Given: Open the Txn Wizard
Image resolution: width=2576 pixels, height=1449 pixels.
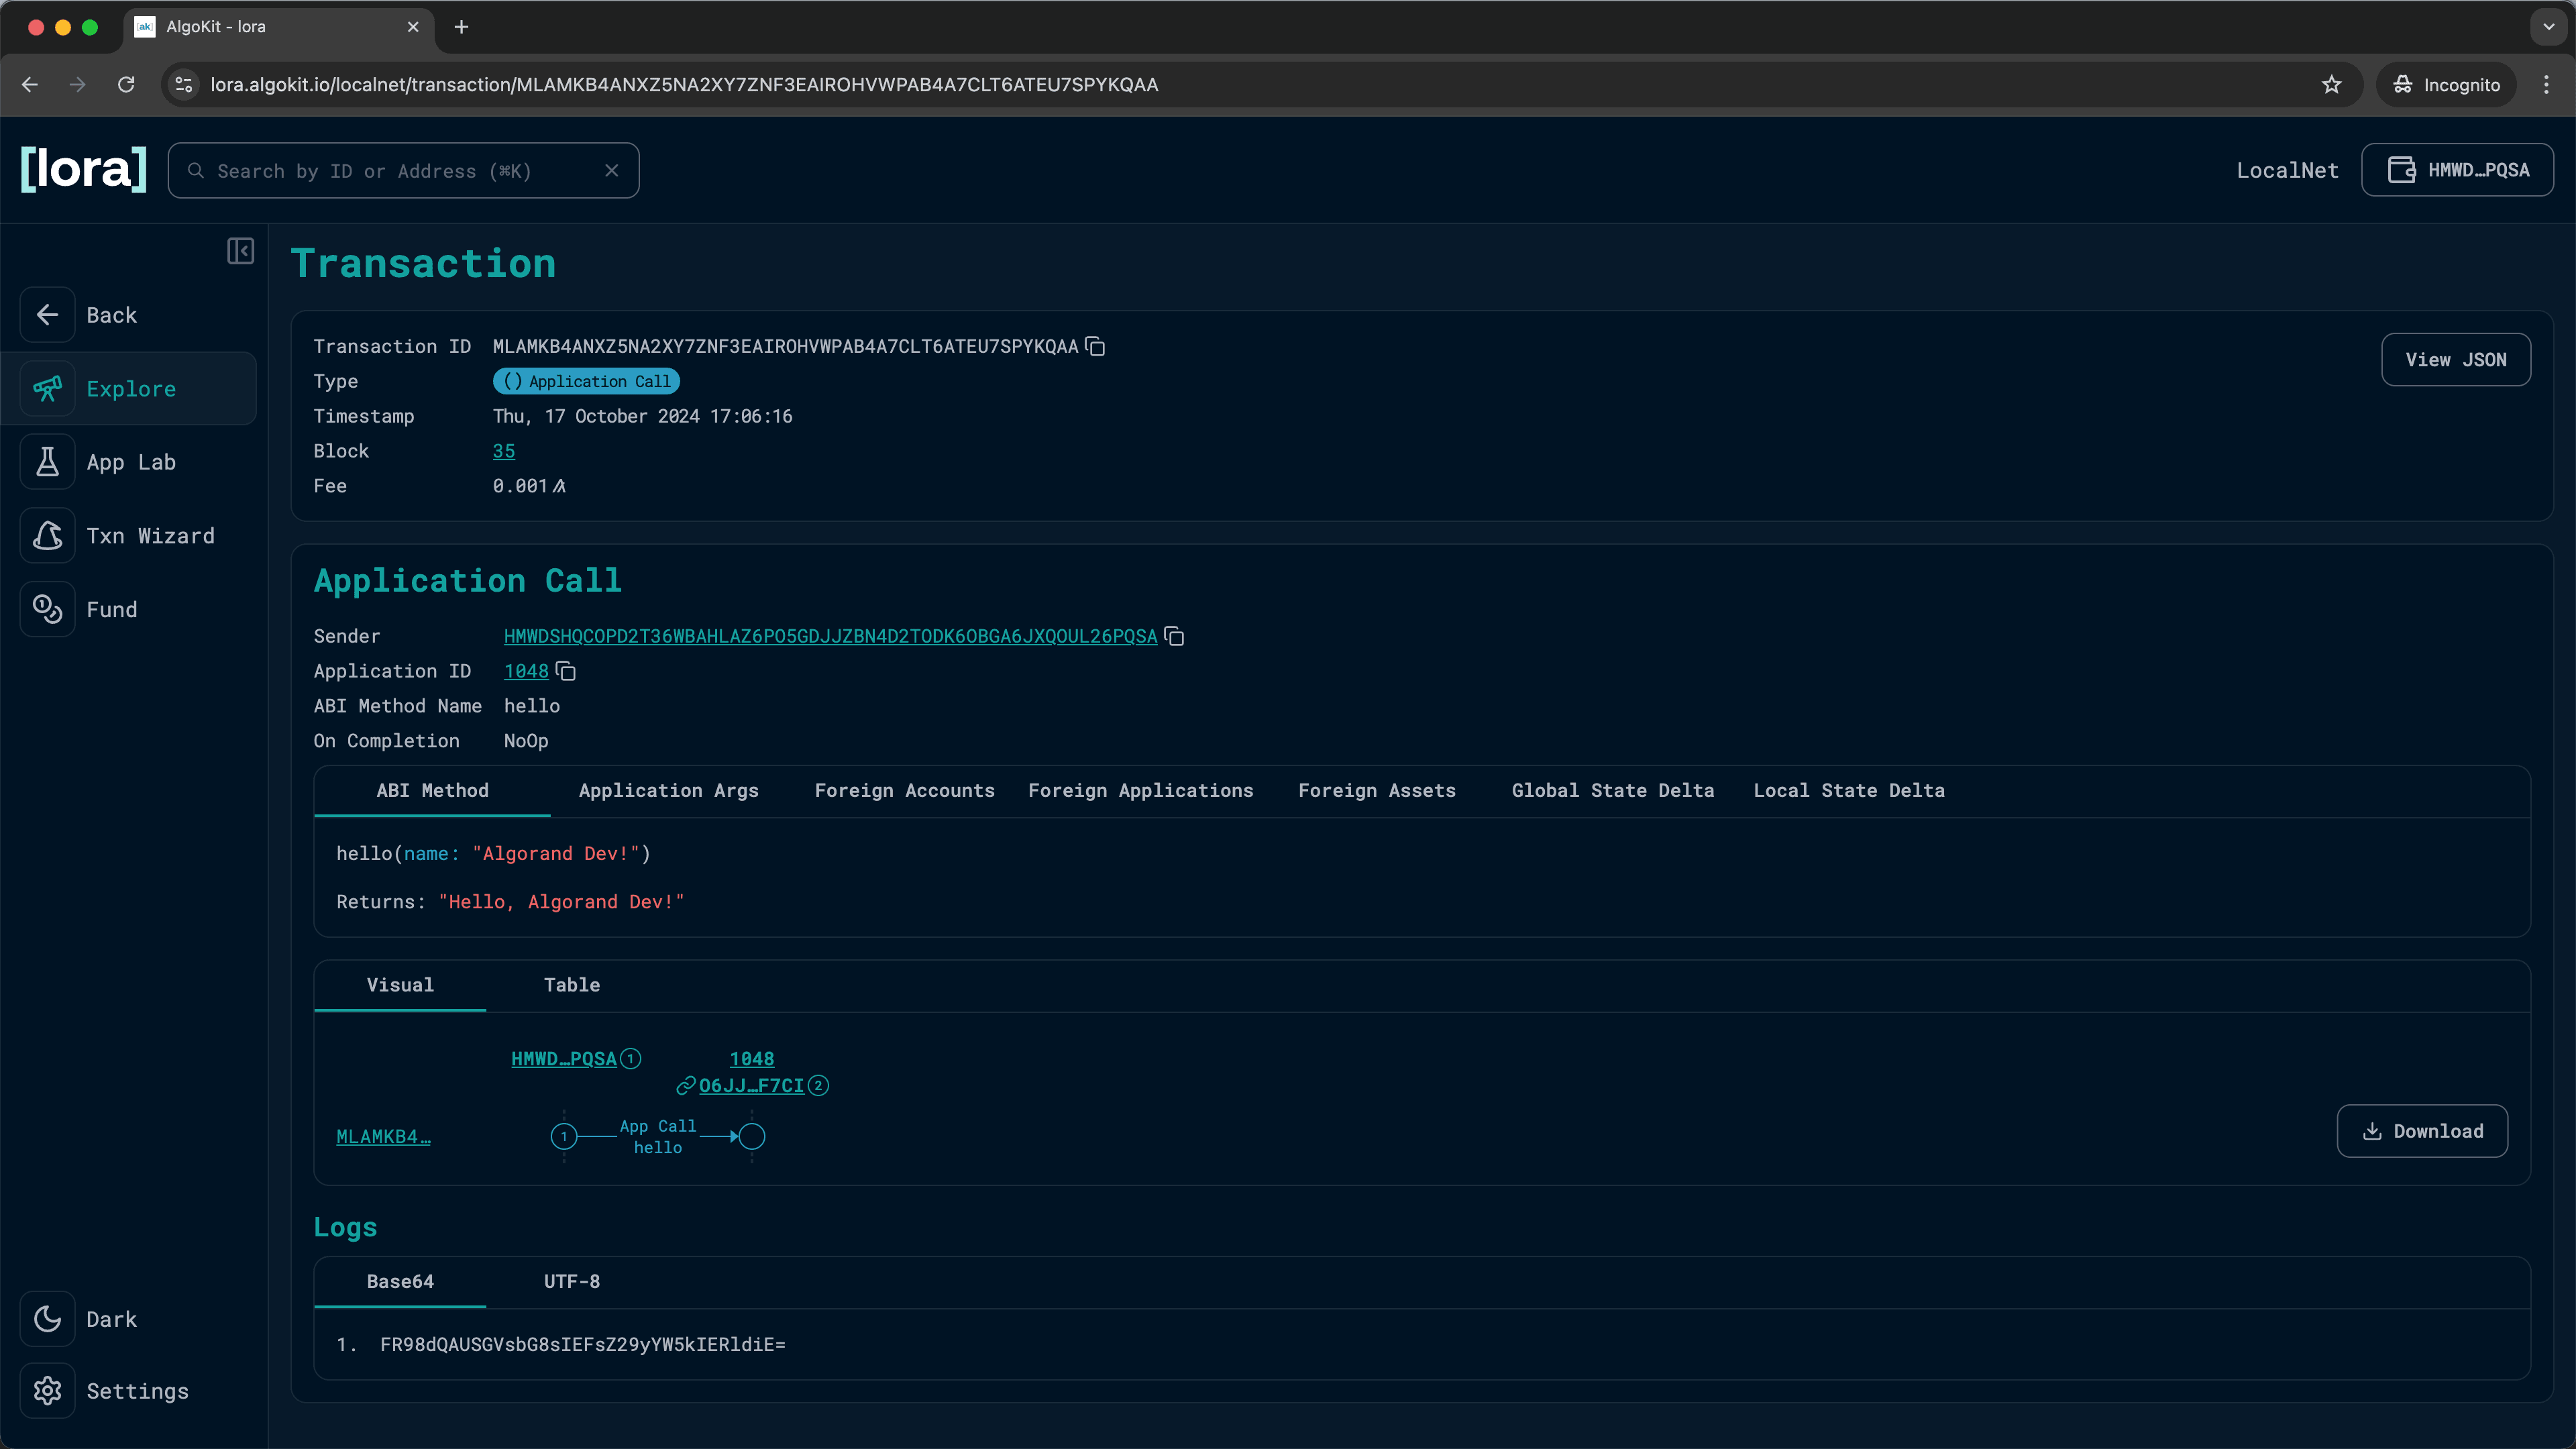Looking at the screenshot, I should point(150,535).
